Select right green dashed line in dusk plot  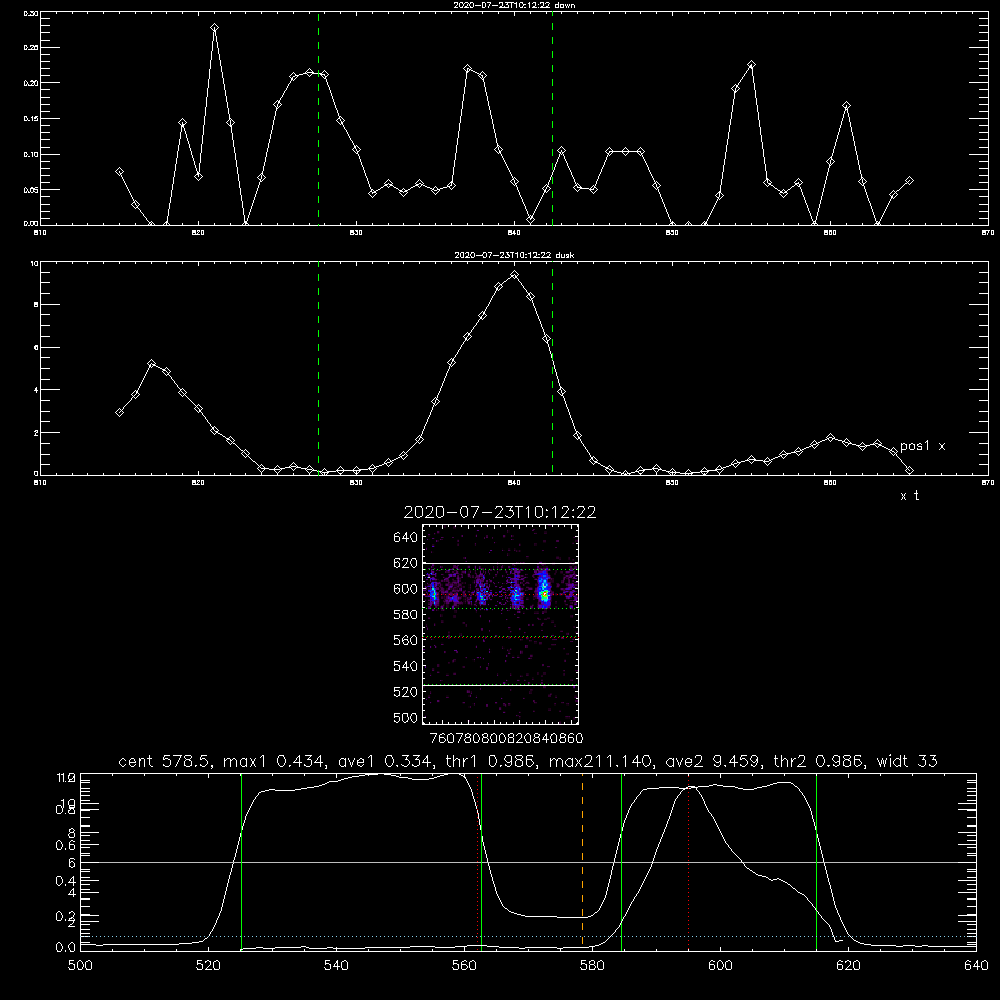pos(552,368)
